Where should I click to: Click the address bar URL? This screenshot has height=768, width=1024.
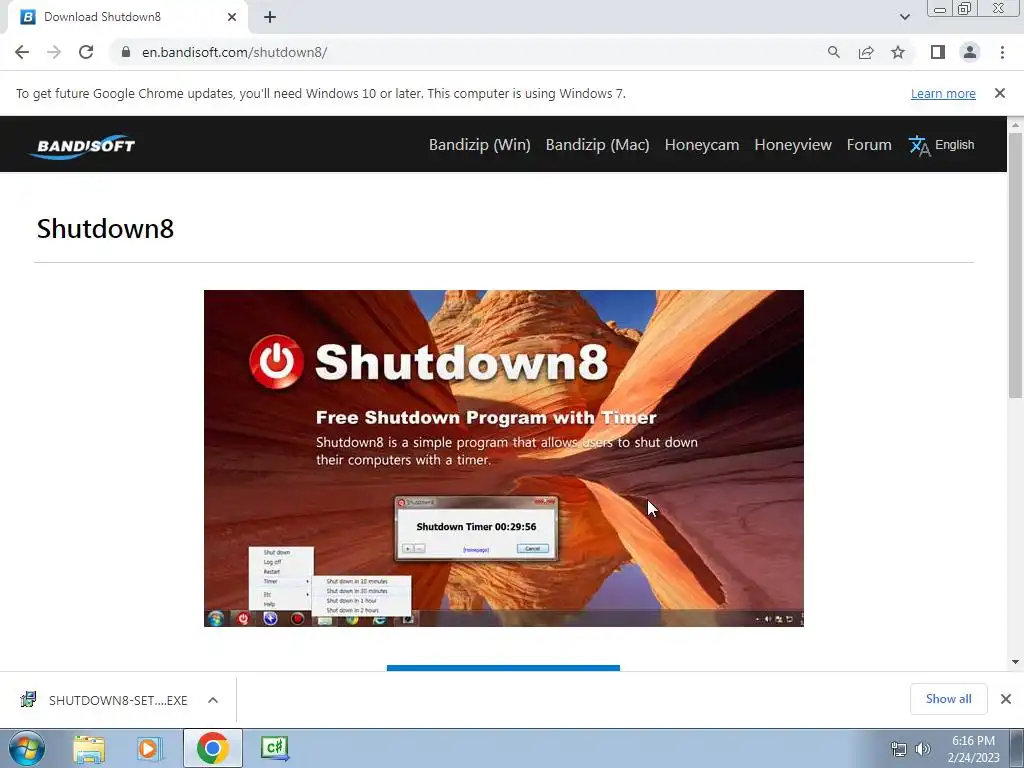[234, 52]
